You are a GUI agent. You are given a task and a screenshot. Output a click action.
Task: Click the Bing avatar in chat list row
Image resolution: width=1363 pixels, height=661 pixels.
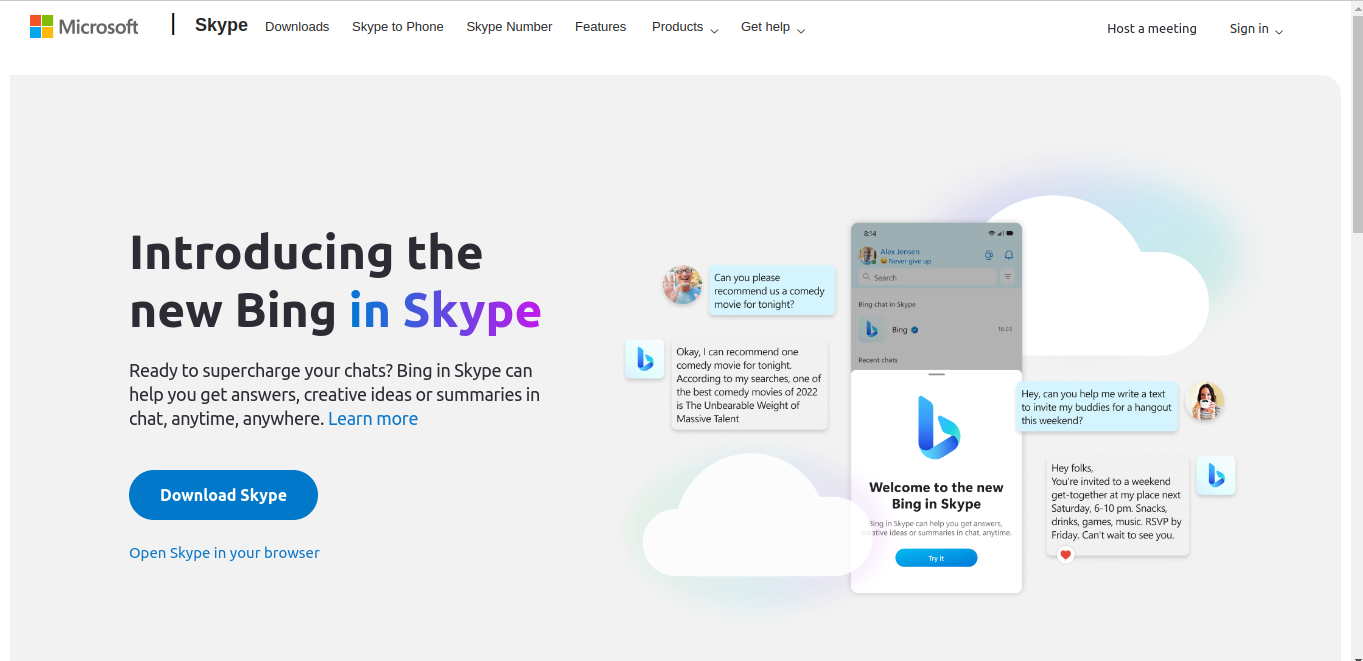click(871, 329)
